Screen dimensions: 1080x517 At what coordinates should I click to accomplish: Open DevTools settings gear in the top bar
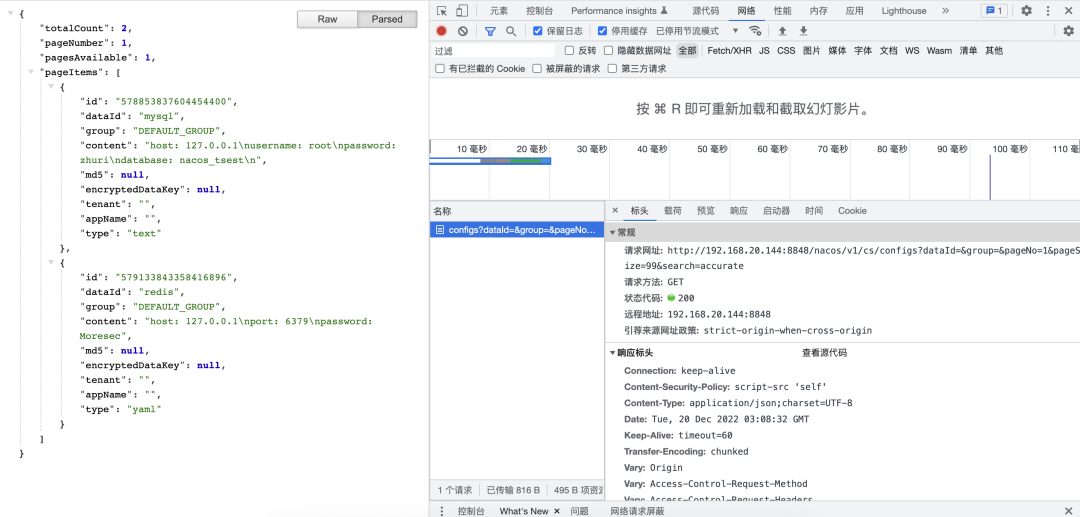[x=1026, y=11]
